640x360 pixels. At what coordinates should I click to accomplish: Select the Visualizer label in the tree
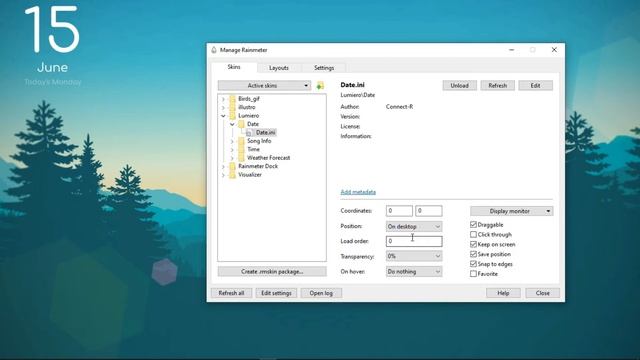tap(250, 175)
